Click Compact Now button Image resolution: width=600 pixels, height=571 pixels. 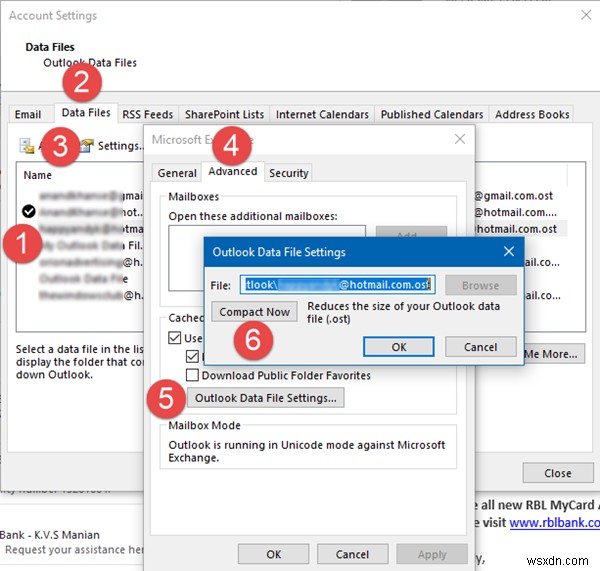(254, 312)
